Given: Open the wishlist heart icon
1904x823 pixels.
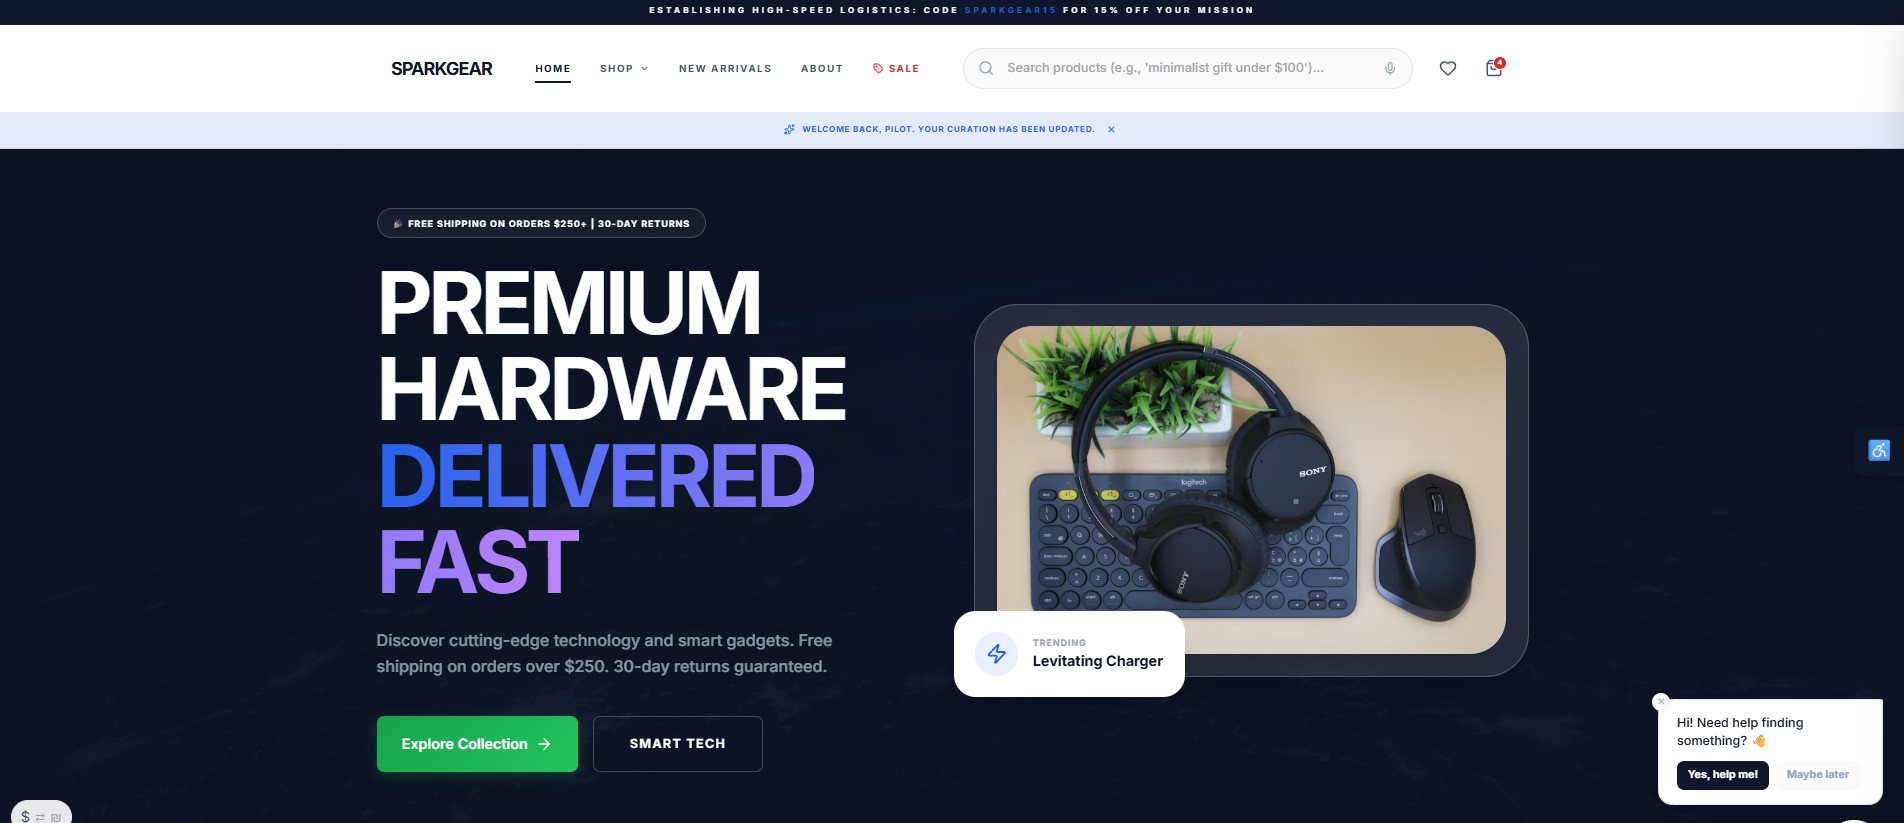Looking at the screenshot, I should pos(1447,68).
